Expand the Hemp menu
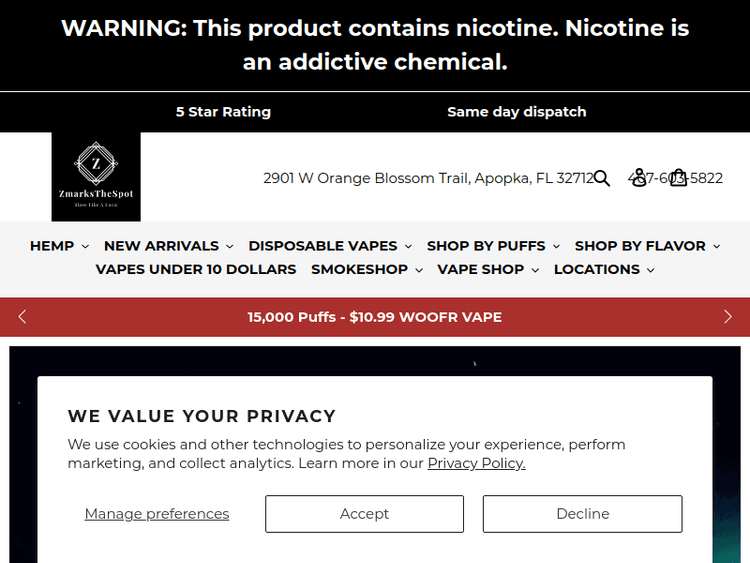This screenshot has width=750, height=563. pyautogui.click(x=59, y=246)
